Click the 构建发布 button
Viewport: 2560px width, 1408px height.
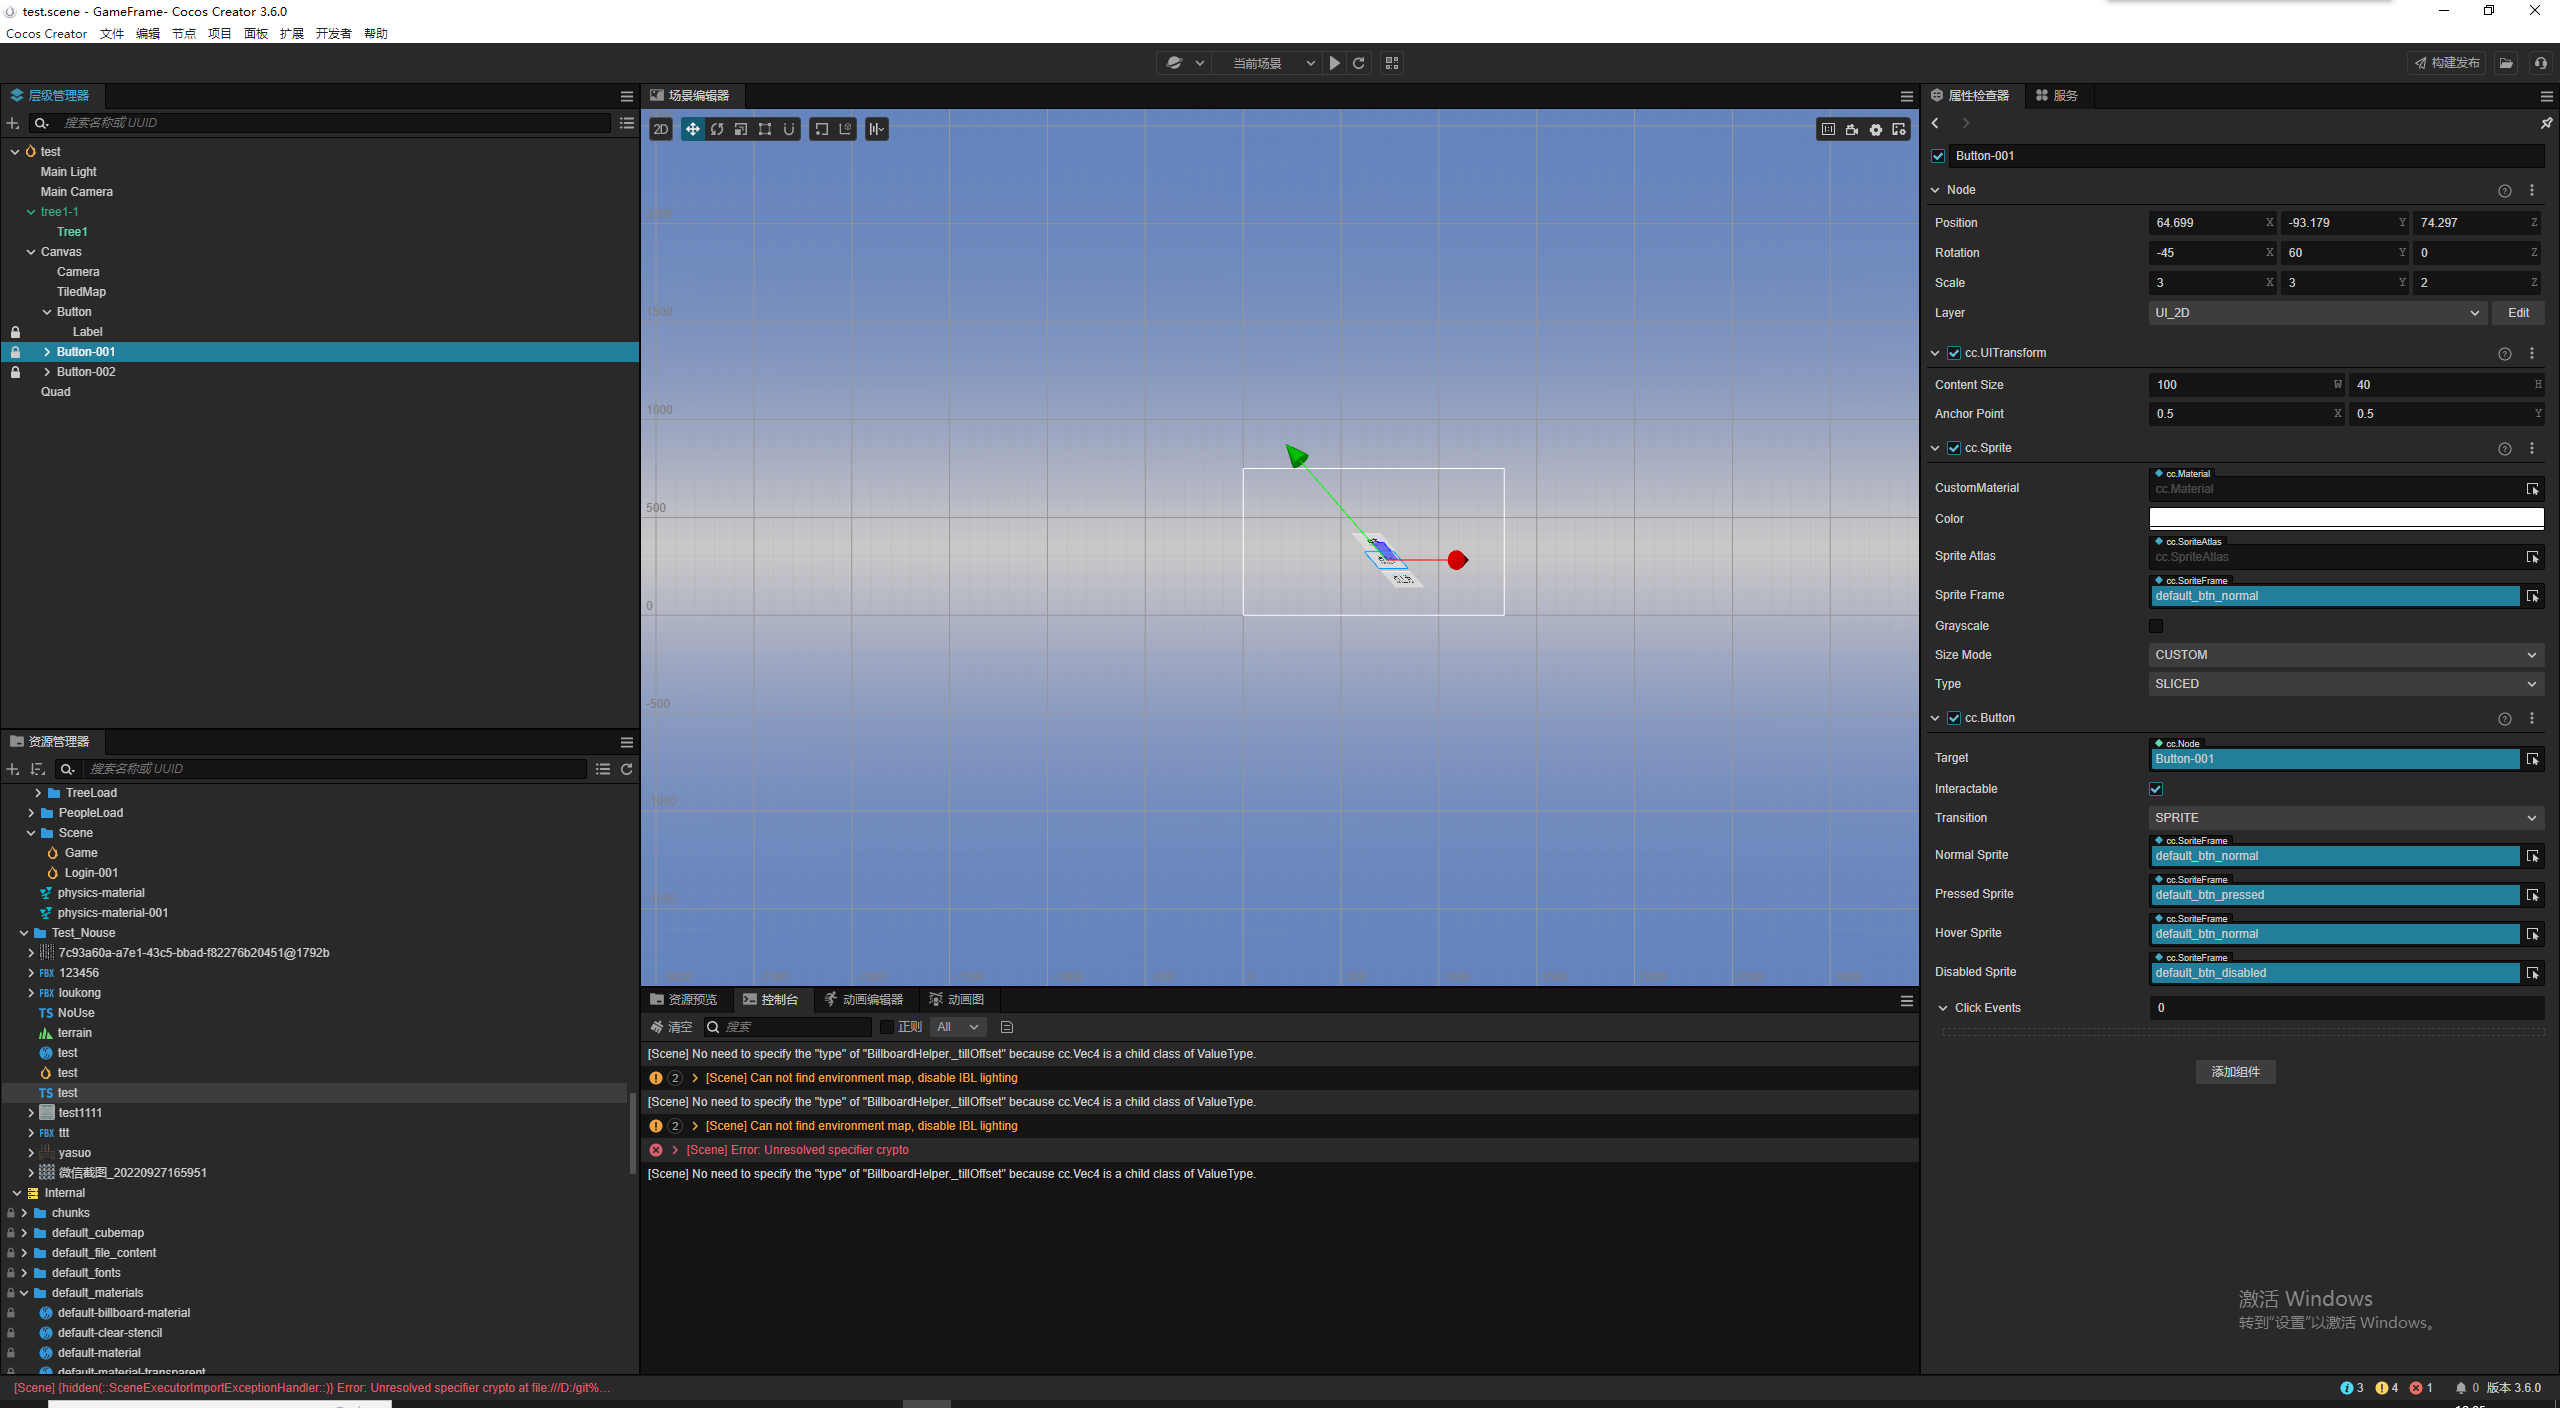click(2447, 63)
